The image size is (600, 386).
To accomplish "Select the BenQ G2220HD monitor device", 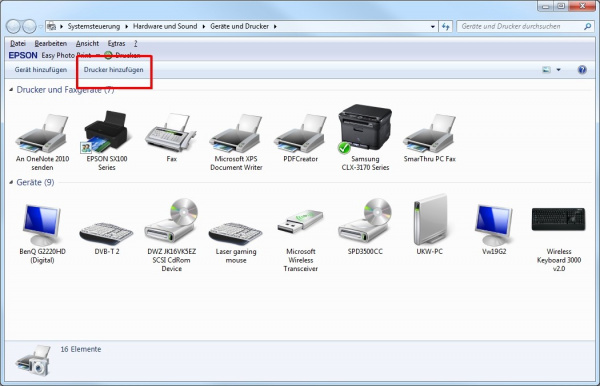I will click(42, 234).
